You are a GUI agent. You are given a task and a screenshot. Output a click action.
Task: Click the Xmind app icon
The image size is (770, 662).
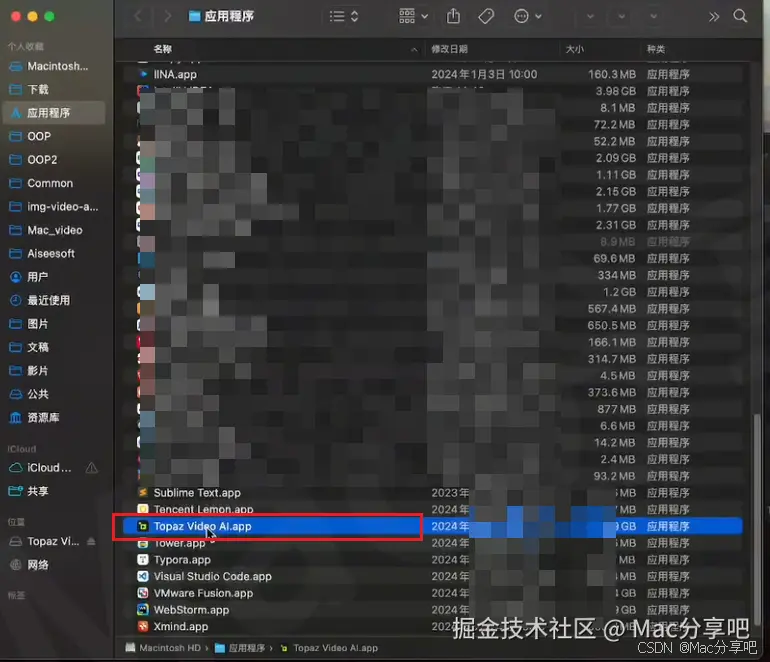click(x=143, y=626)
